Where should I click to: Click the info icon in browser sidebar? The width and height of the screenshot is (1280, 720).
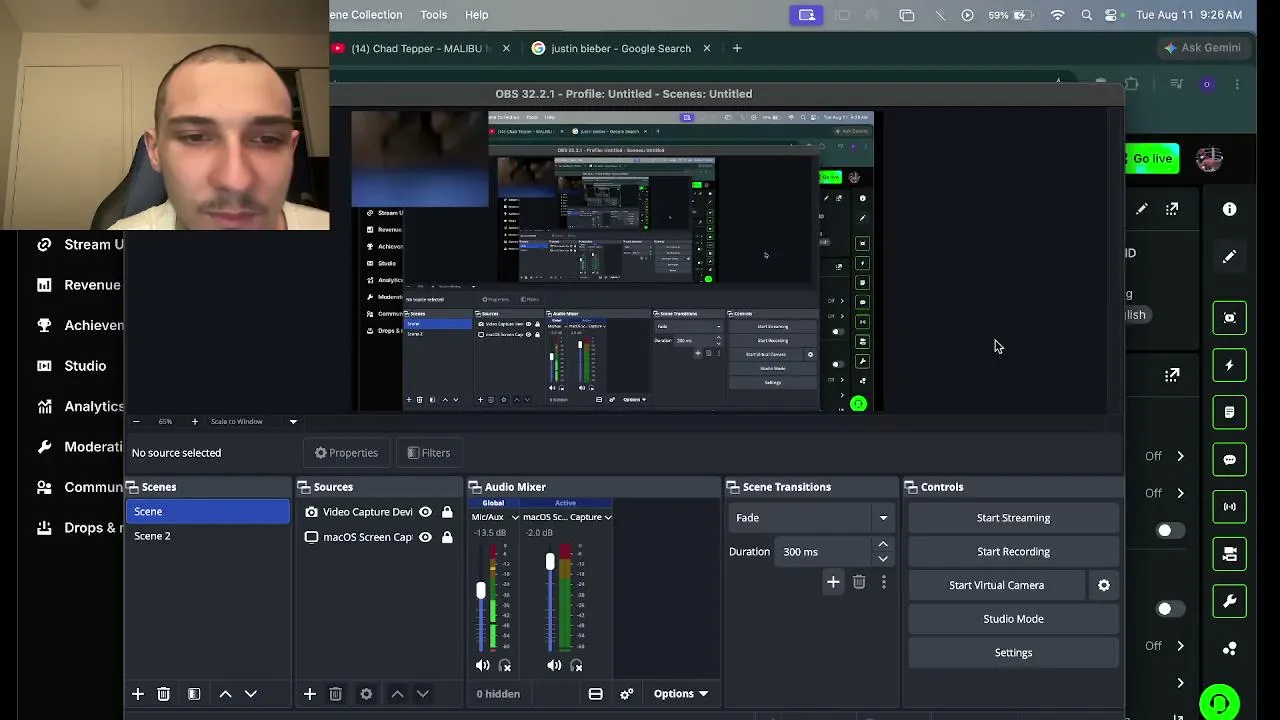[1230, 209]
